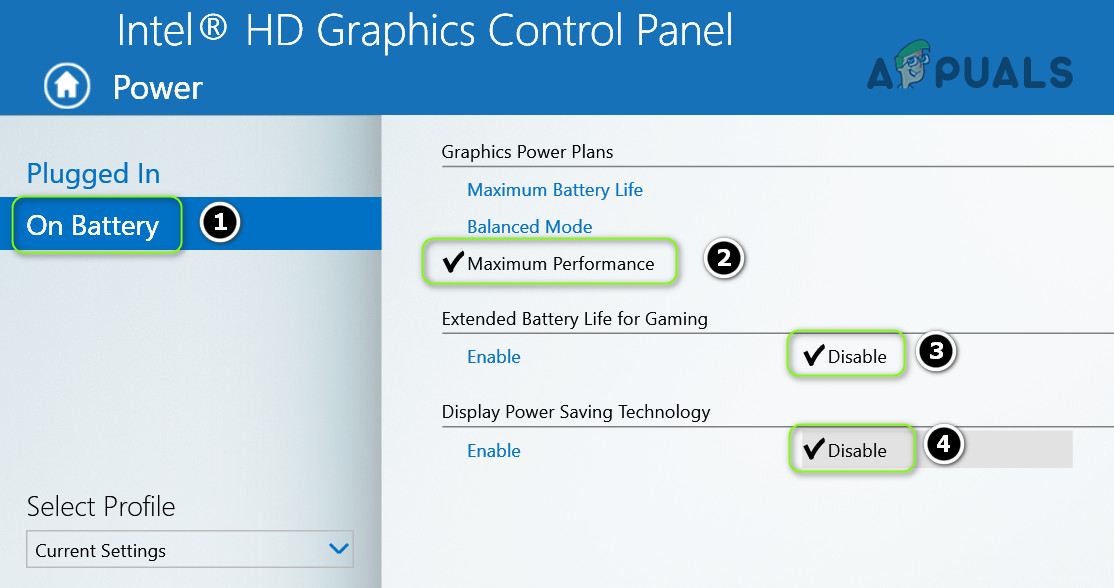Screen dimensions: 1114x588
Task: Click the Home icon button
Action: point(67,86)
